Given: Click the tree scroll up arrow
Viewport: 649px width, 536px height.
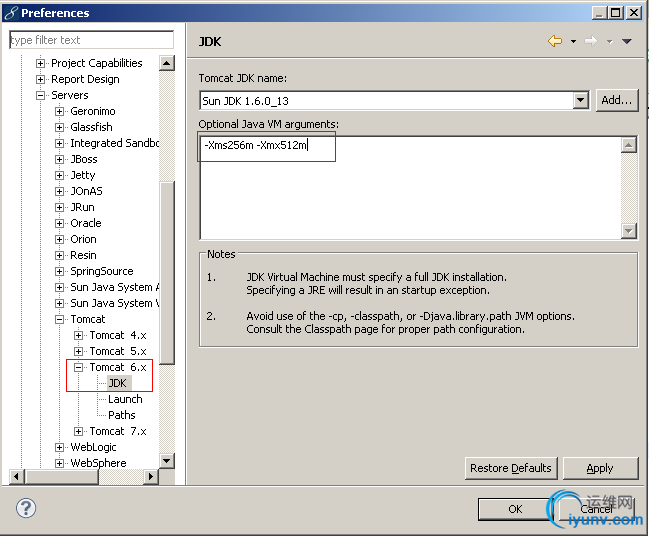Looking at the screenshot, I should (166, 63).
